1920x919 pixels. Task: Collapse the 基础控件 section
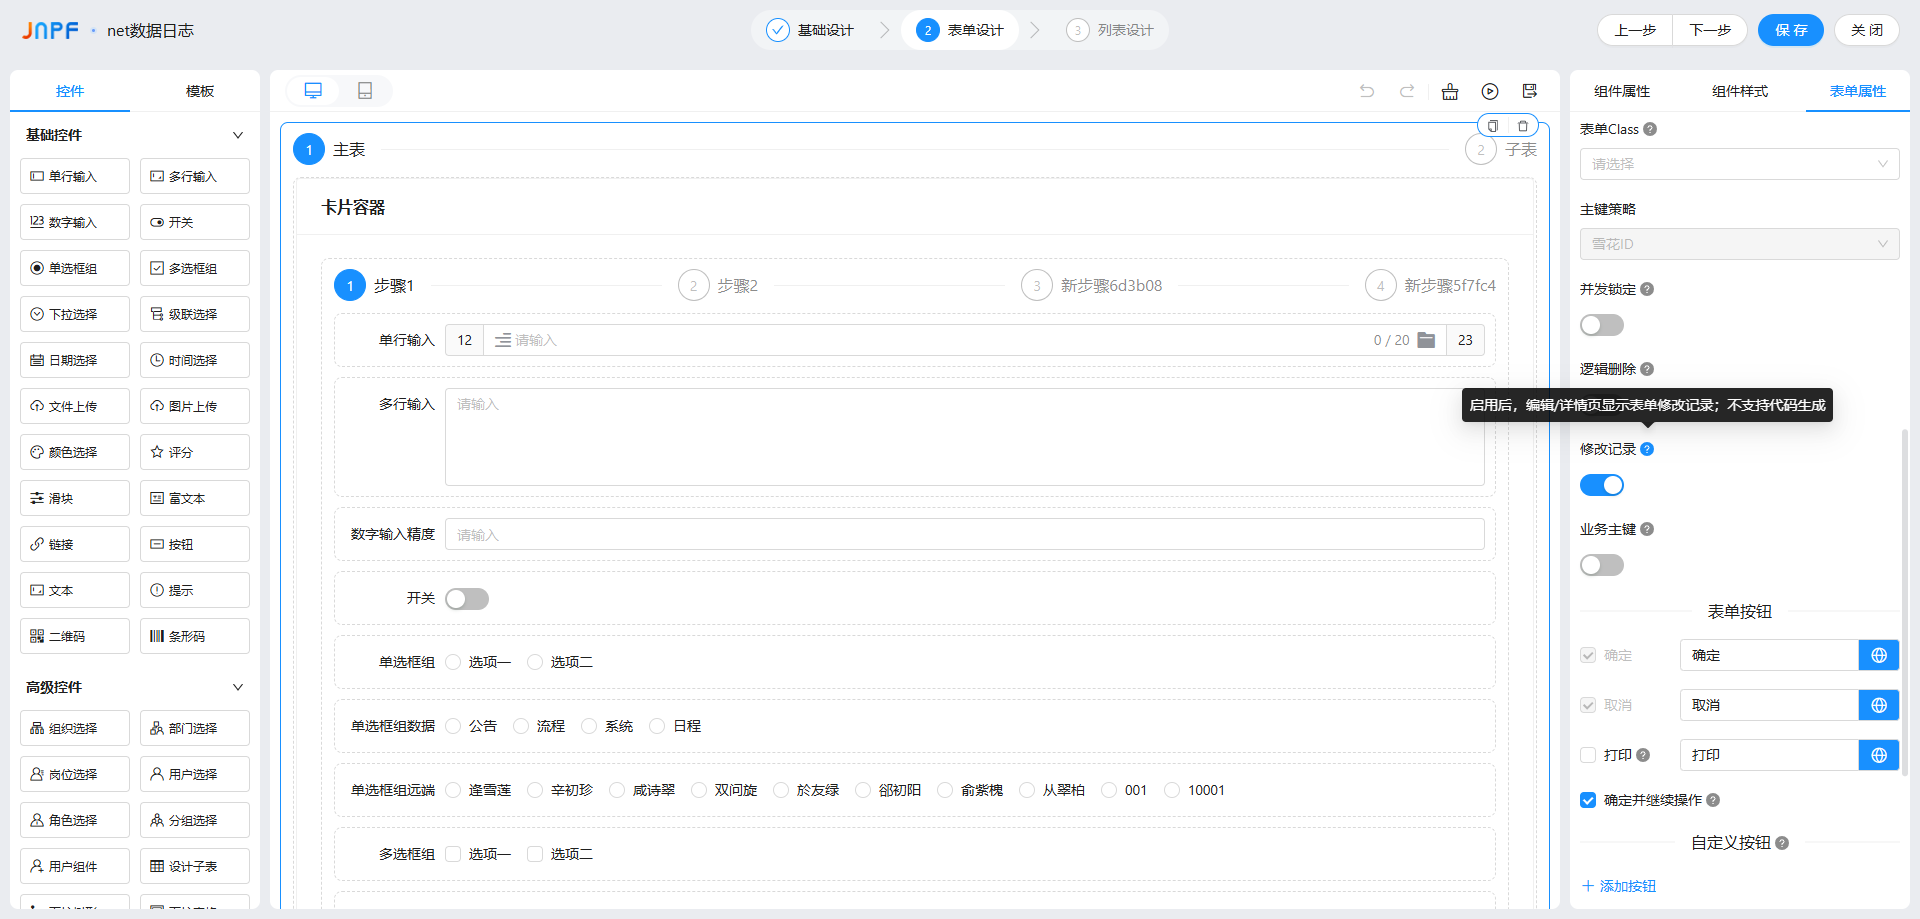tap(238, 135)
